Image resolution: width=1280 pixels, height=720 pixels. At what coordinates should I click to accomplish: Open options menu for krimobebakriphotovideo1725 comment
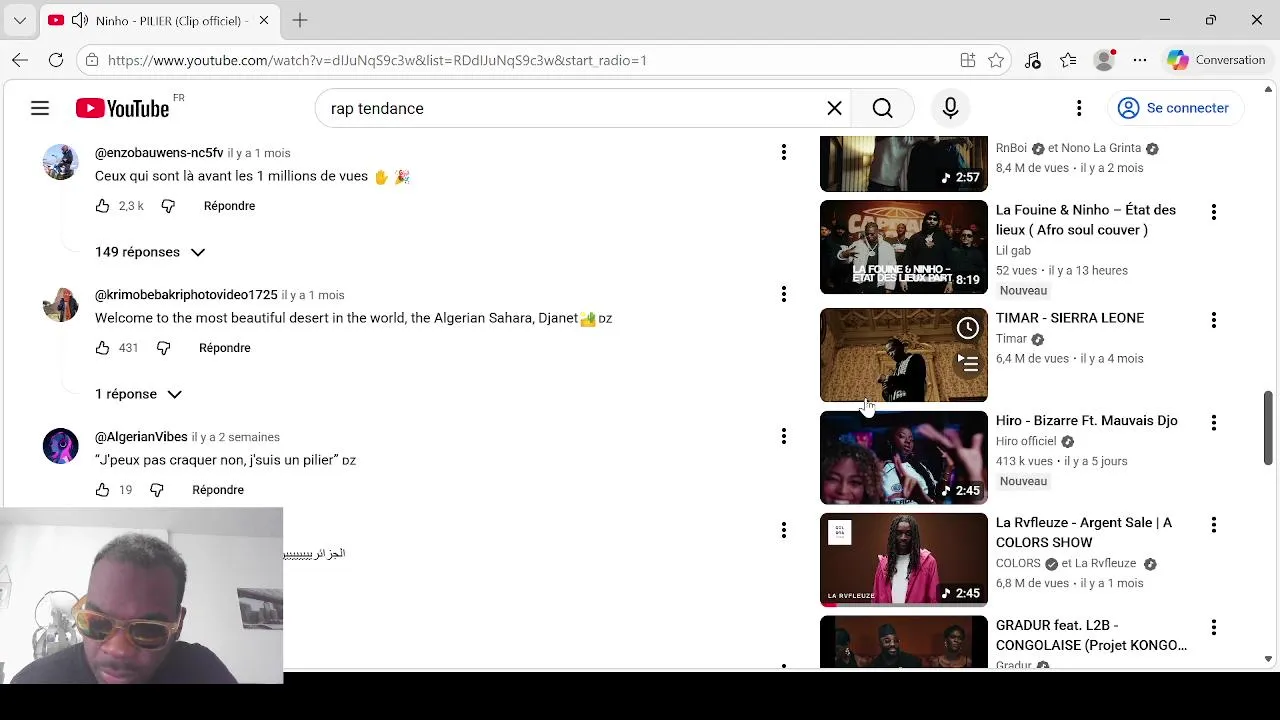[x=784, y=294]
